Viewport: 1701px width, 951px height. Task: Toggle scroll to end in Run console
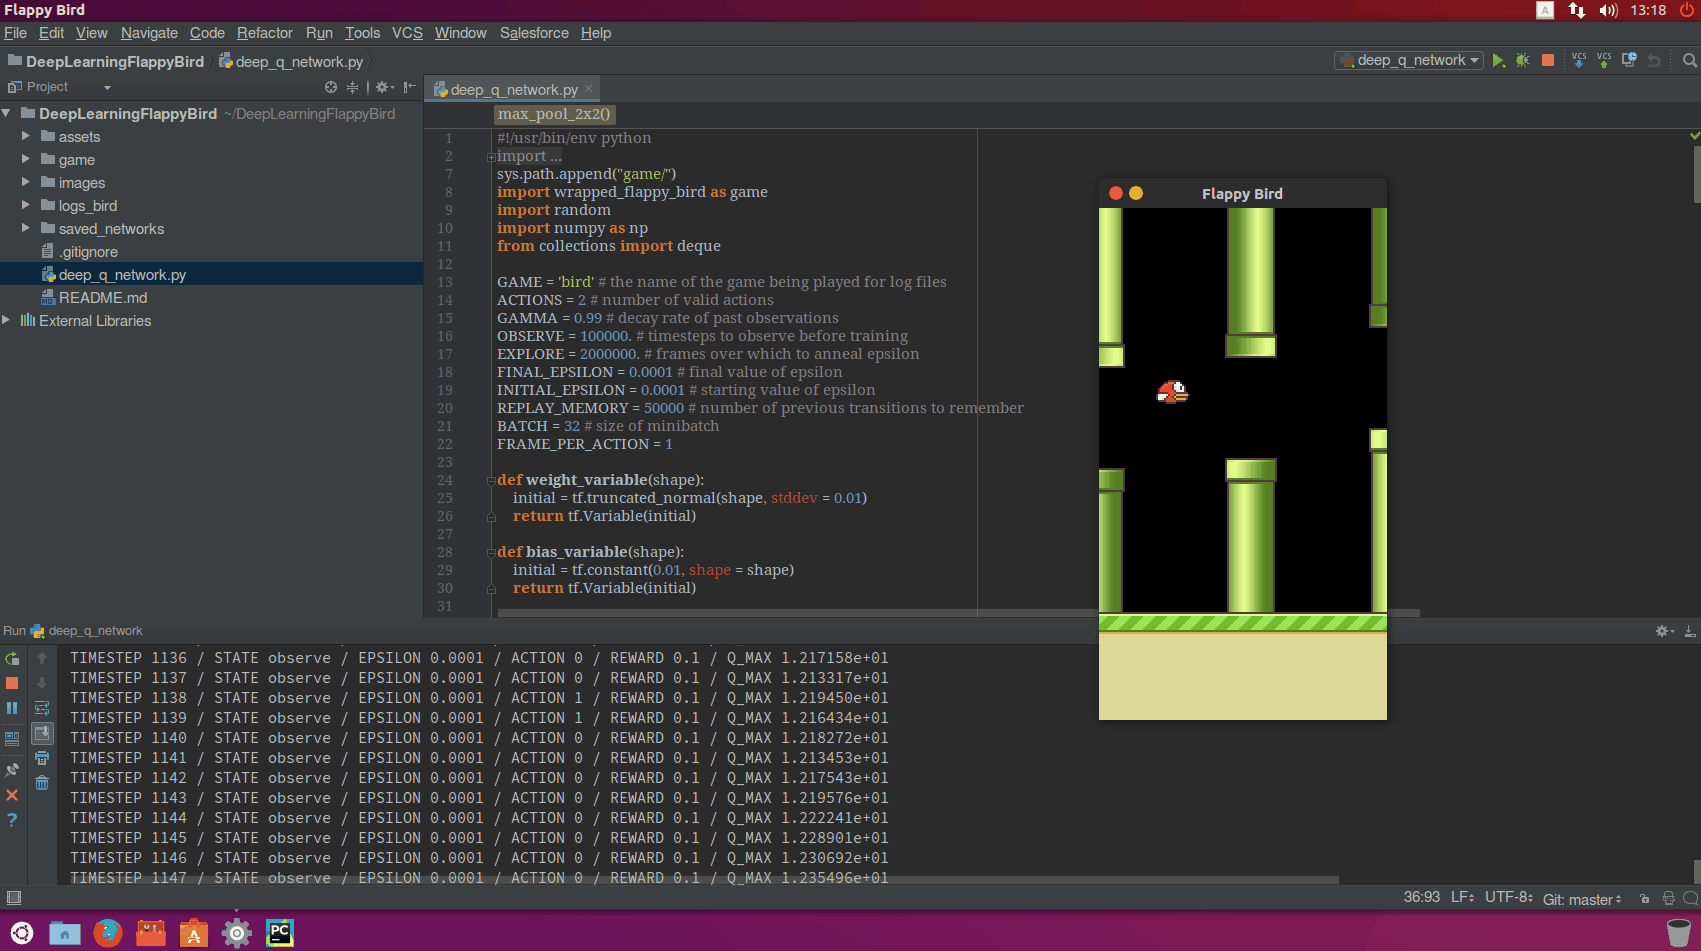click(42, 733)
